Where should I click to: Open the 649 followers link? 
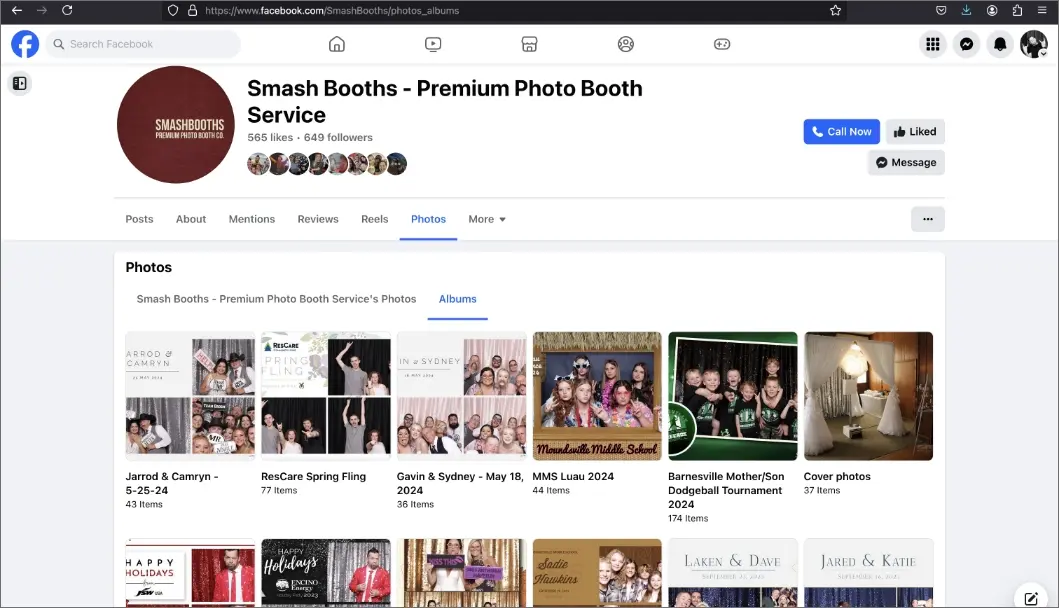pos(338,137)
